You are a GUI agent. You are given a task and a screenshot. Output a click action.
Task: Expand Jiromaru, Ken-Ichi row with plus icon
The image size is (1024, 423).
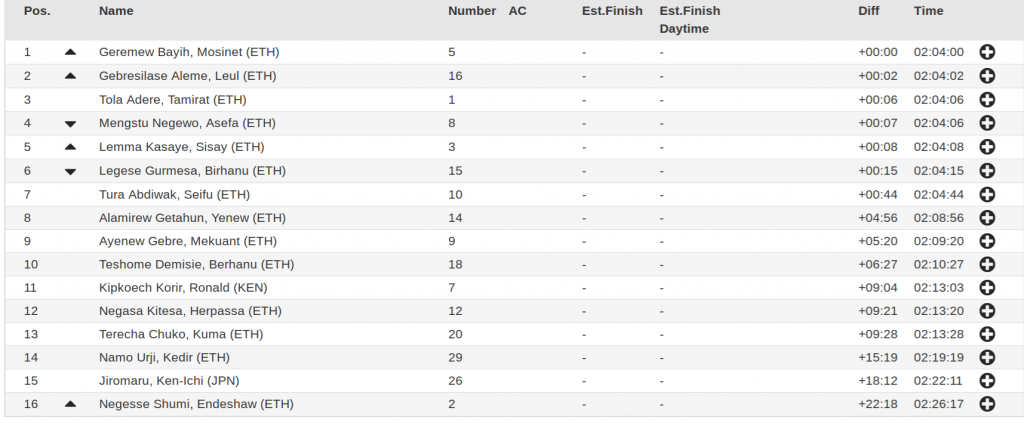point(987,381)
